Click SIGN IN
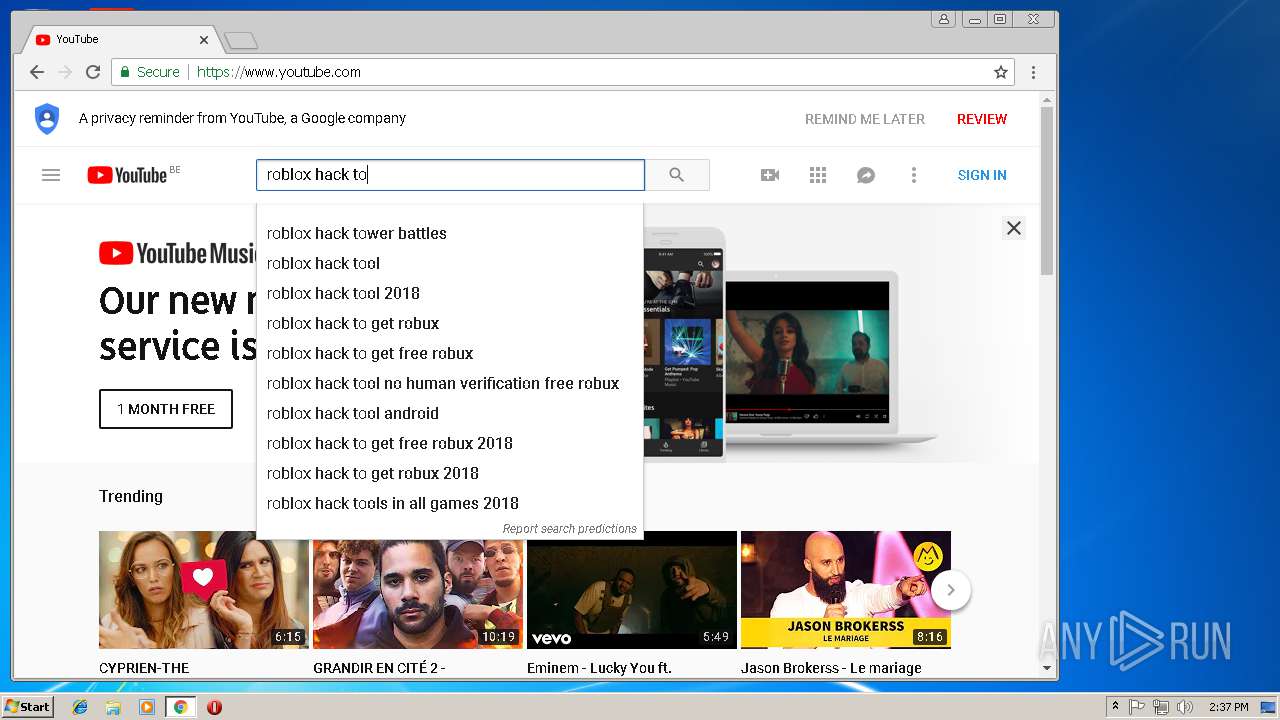Screen dimensions: 1280x720 (x=982, y=175)
